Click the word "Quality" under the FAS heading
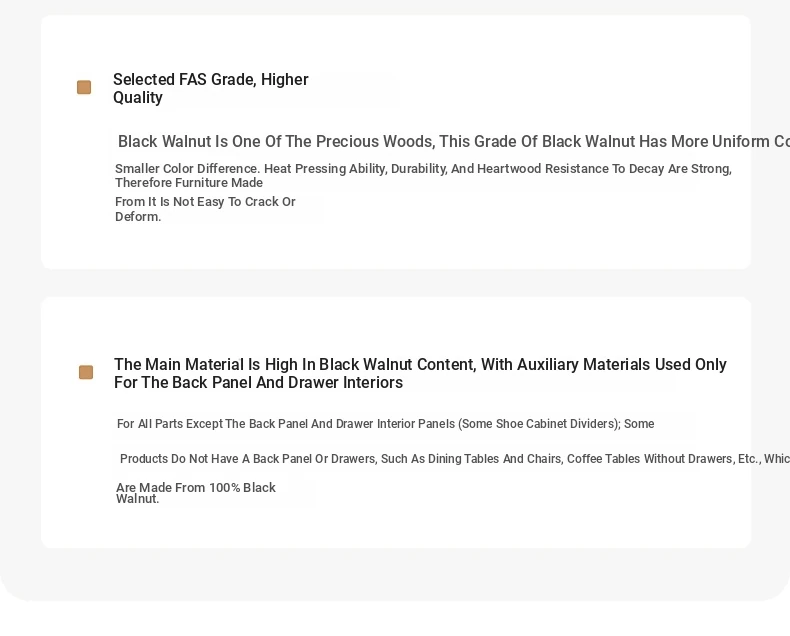Screen dimensions: 790x636 coord(138,98)
